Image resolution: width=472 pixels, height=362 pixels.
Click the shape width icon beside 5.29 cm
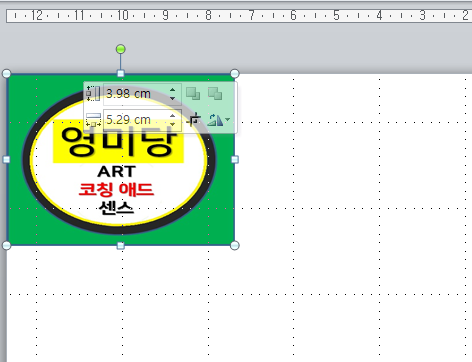point(93,120)
